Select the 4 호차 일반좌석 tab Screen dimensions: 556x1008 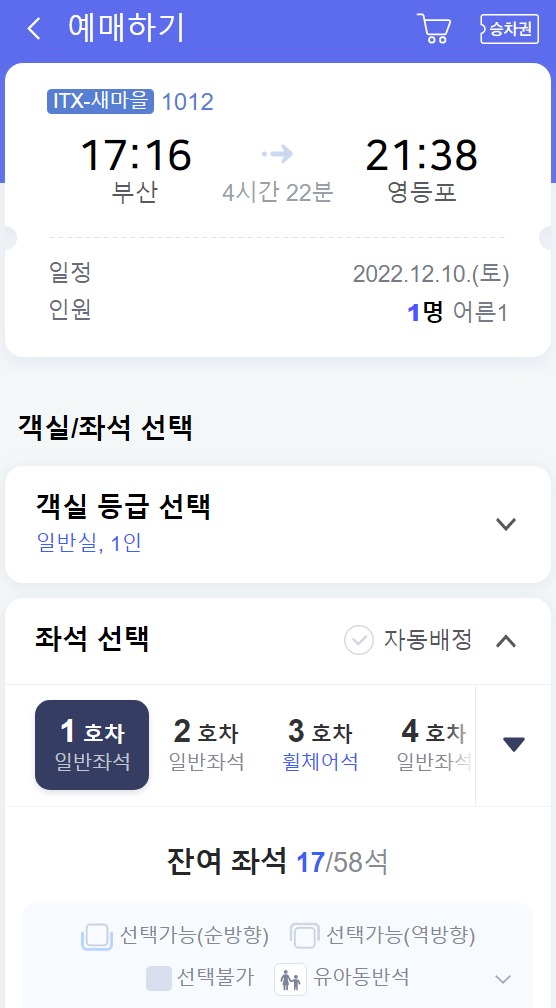click(x=434, y=745)
